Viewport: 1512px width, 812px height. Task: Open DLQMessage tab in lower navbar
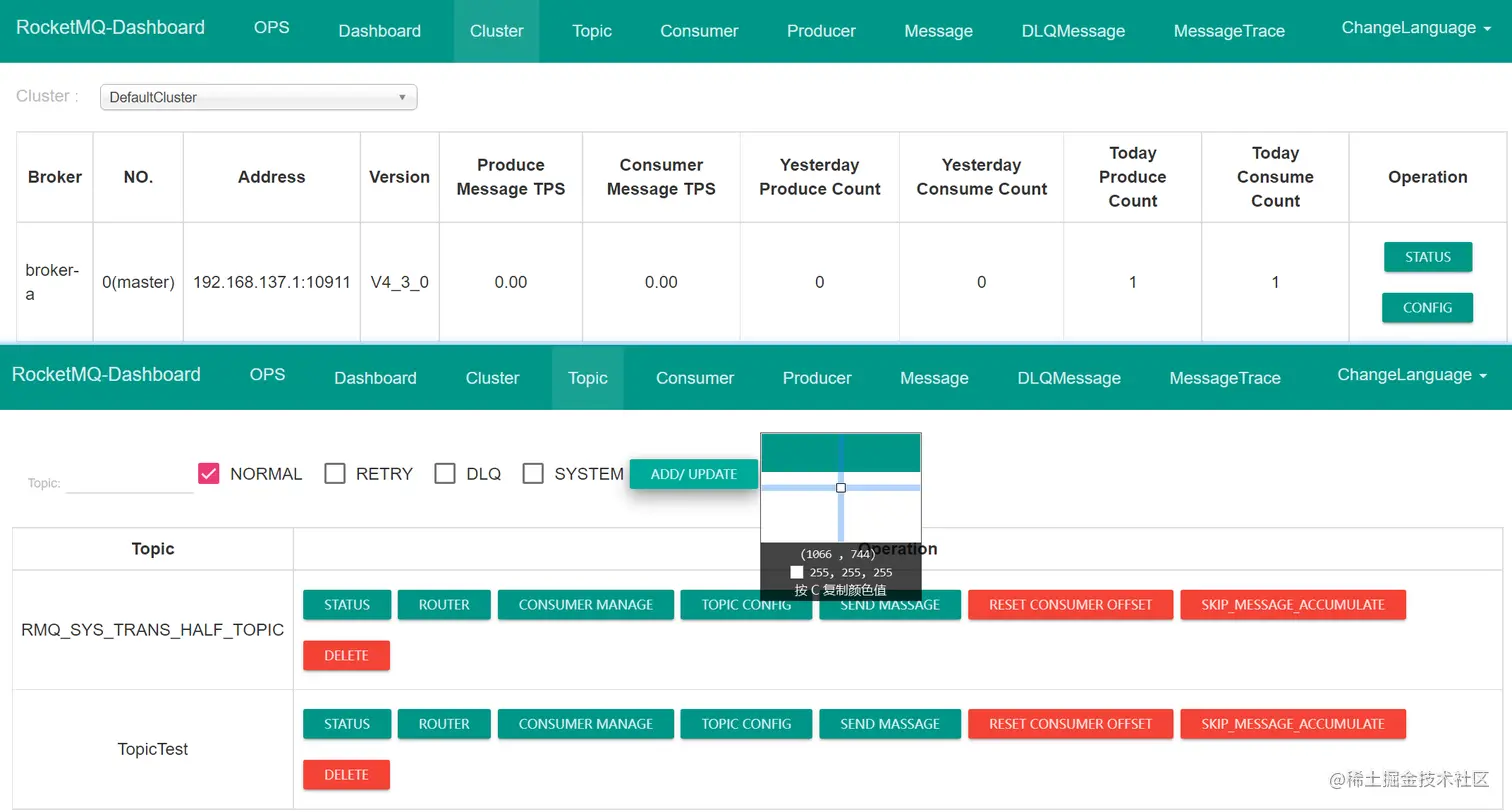pyautogui.click(x=1069, y=378)
